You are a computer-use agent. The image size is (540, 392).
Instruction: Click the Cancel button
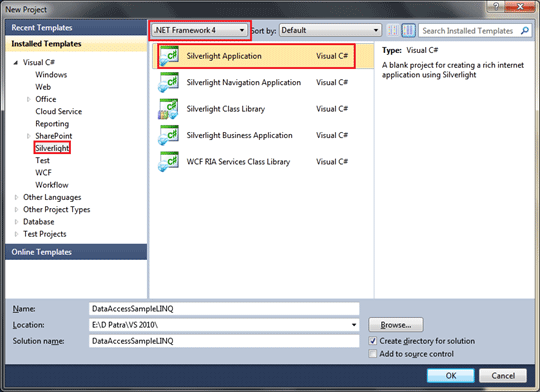point(503,375)
